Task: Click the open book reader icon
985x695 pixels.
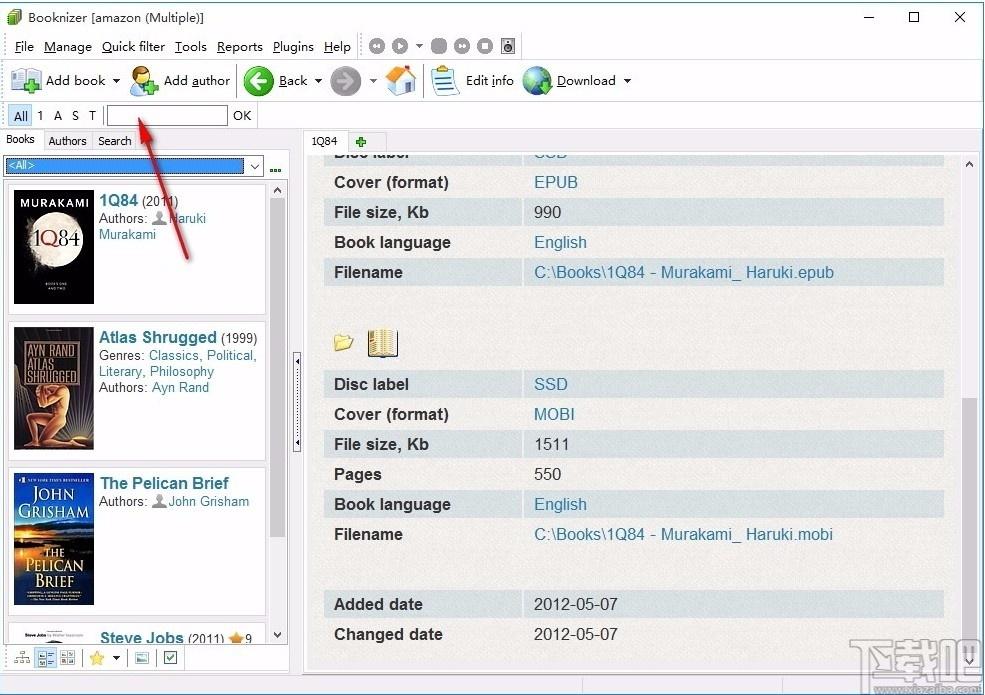Action: tap(383, 343)
